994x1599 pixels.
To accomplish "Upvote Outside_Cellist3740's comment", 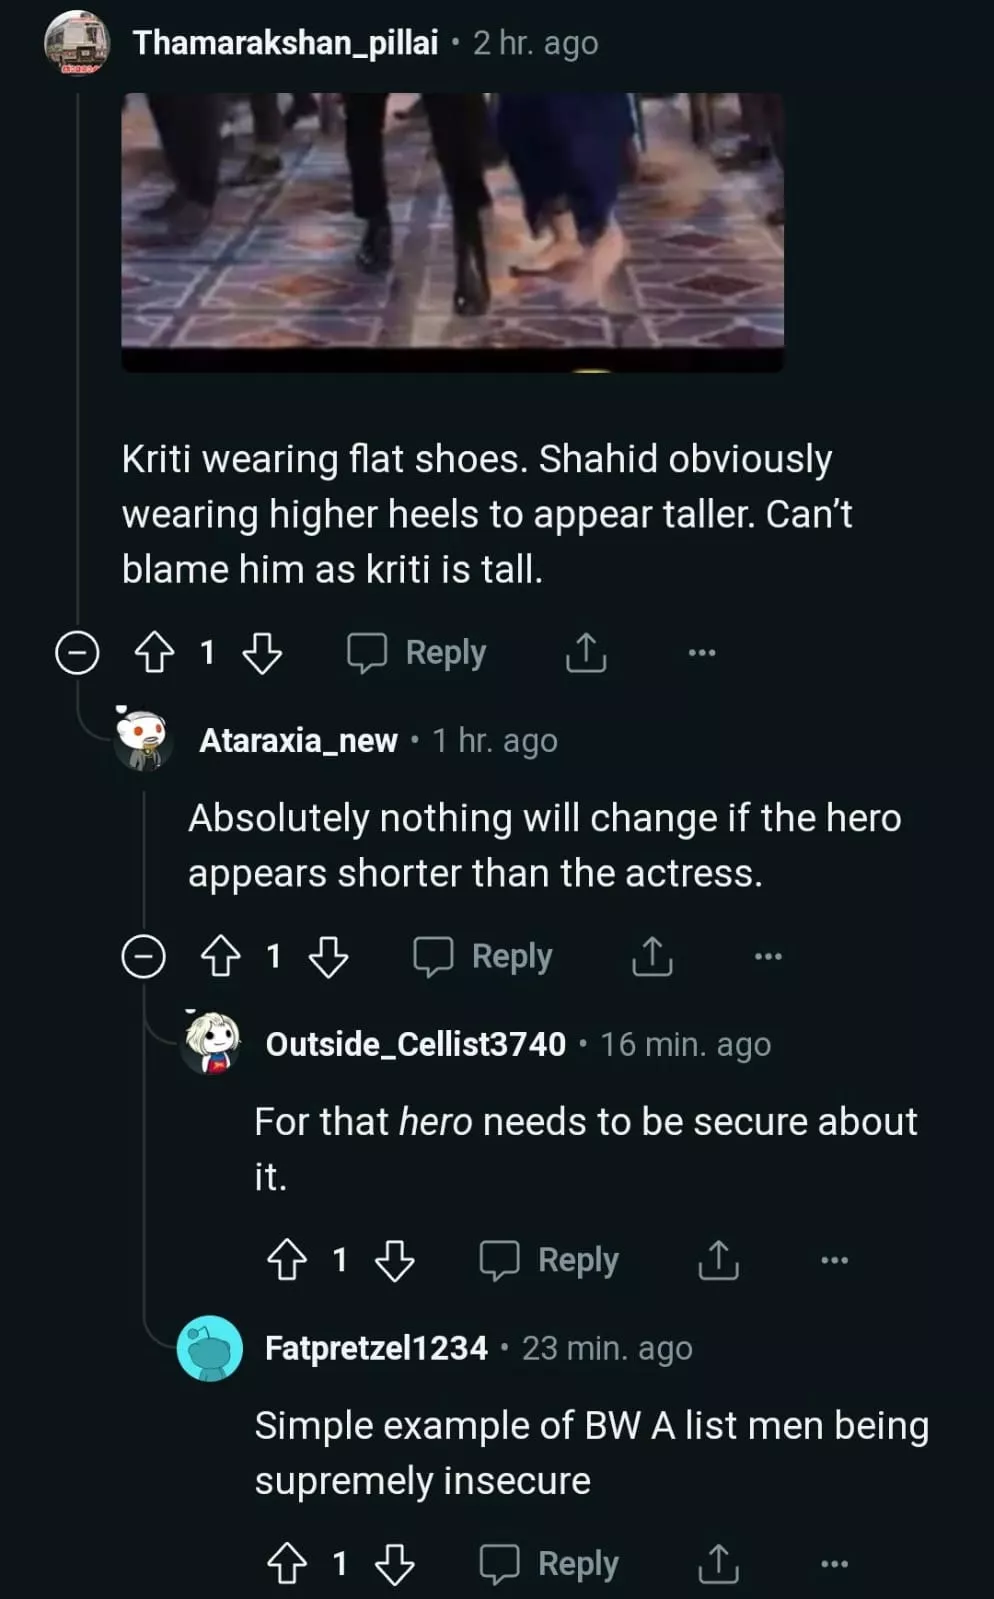I will click(x=287, y=1260).
